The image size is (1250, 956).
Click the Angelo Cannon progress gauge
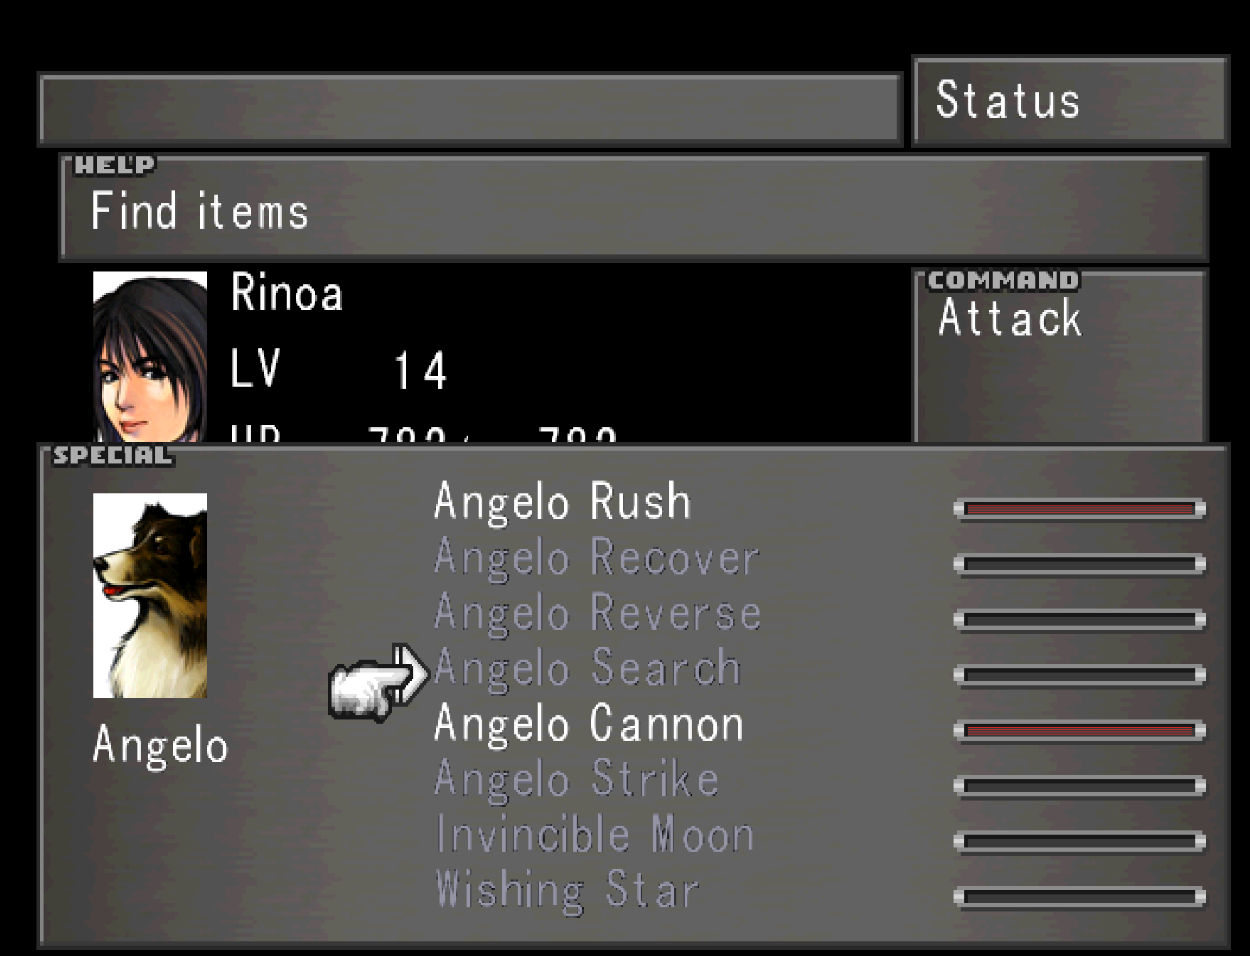(x=1079, y=731)
